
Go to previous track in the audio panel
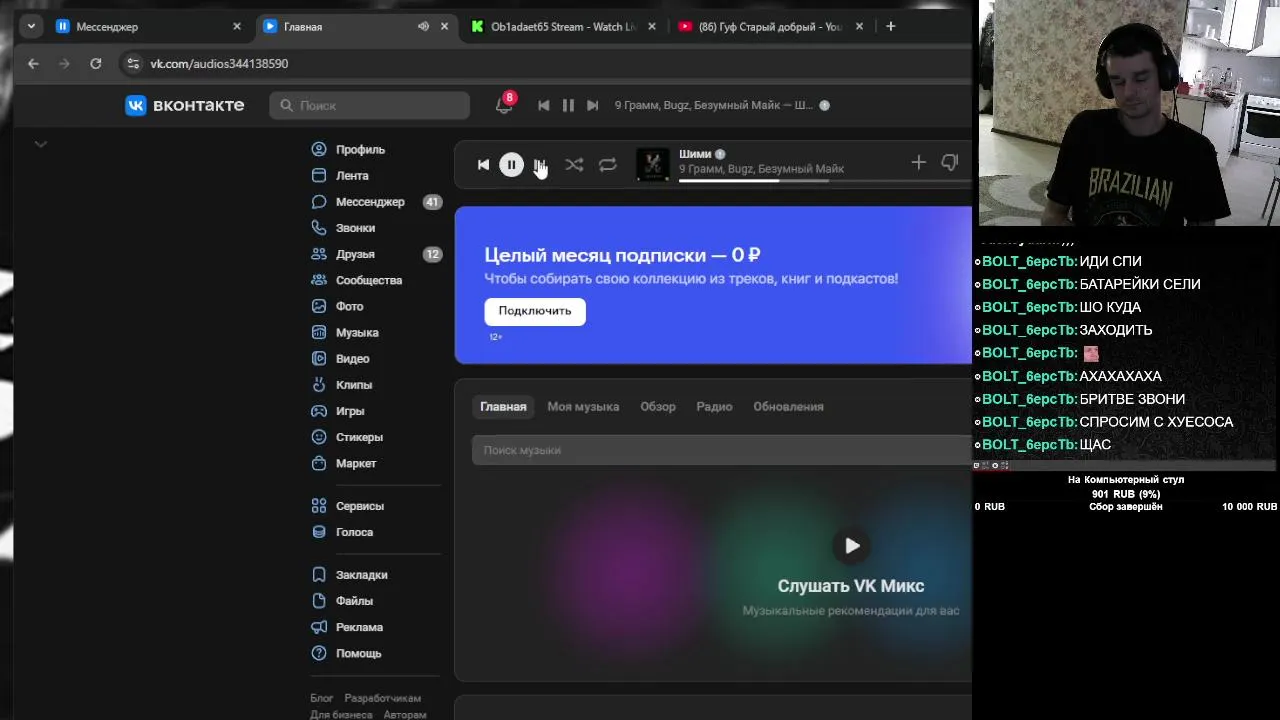[483, 165]
